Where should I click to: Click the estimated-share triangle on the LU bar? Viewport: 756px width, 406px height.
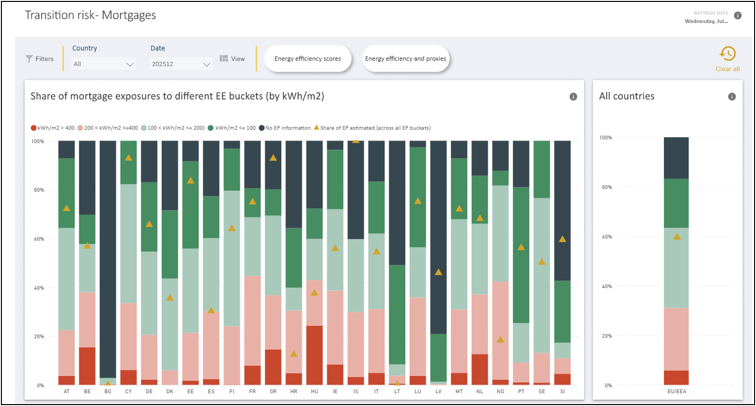[x=418, y=201]
